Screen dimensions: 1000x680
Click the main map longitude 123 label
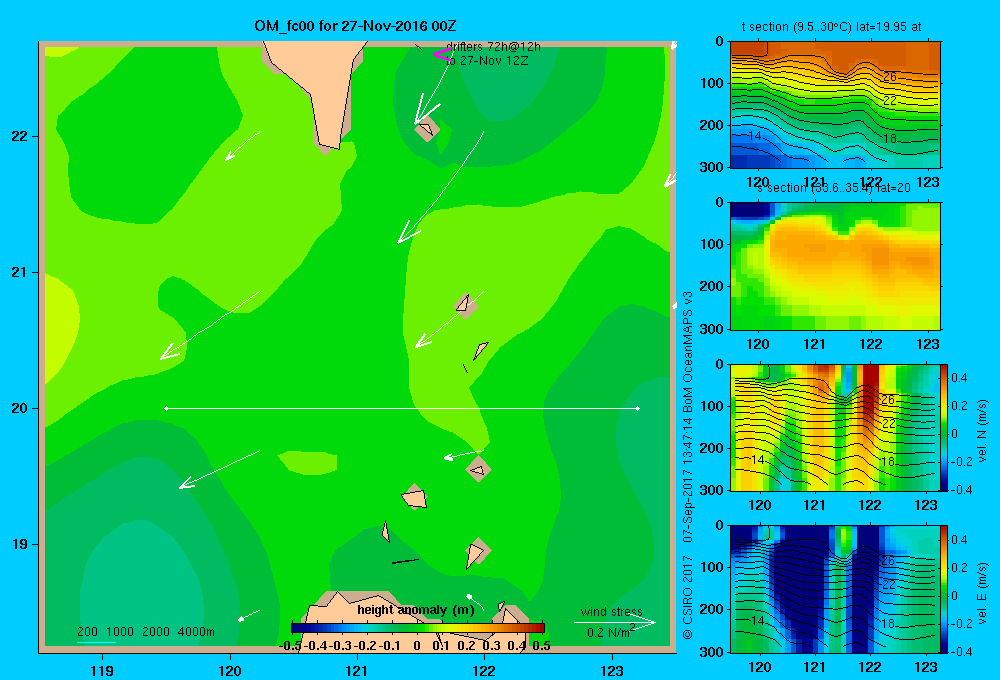(612, 670)
